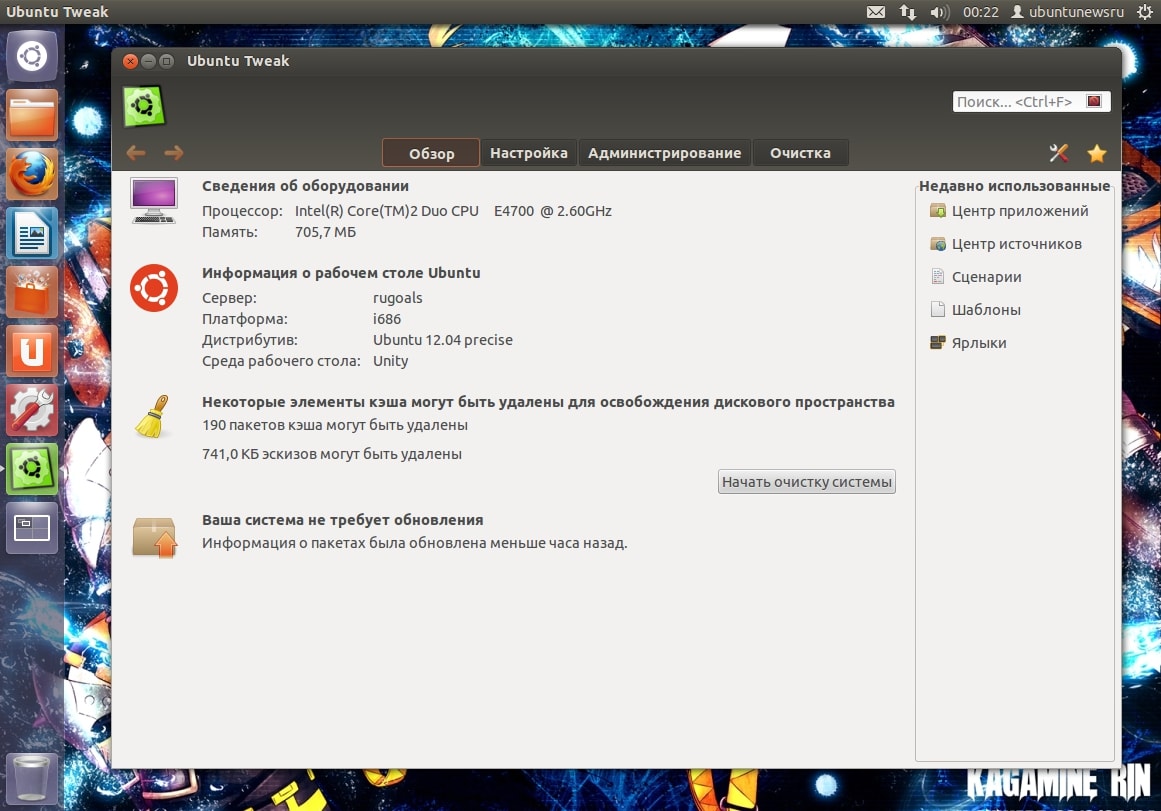The width and height of the screenshot is (1161, 811).
Task: Open LibreOffice Writer from the launcher
Action: coord(32,233)
